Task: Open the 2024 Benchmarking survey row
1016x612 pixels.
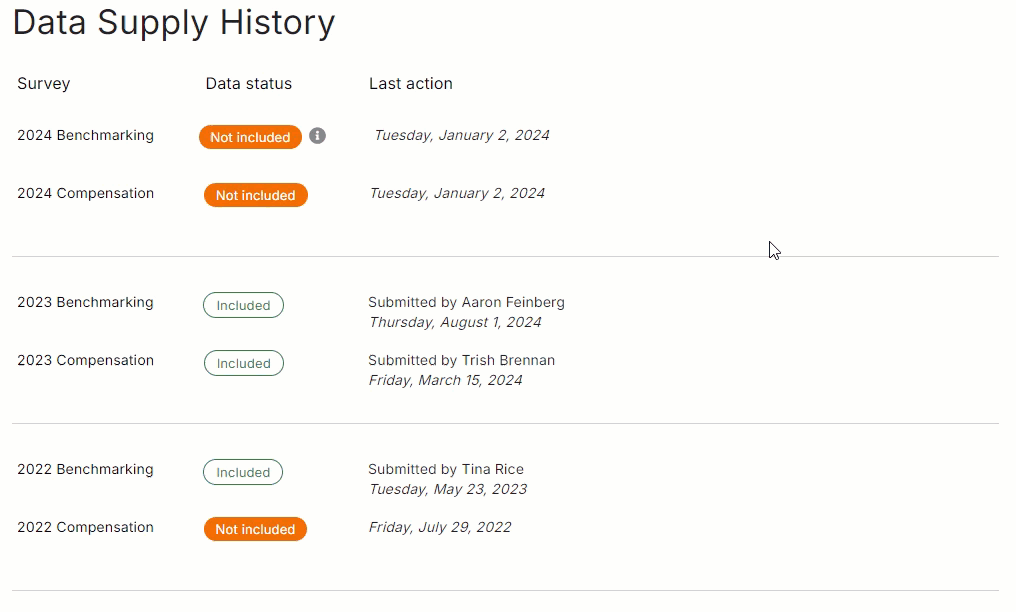Action: [x=85, y=135]
